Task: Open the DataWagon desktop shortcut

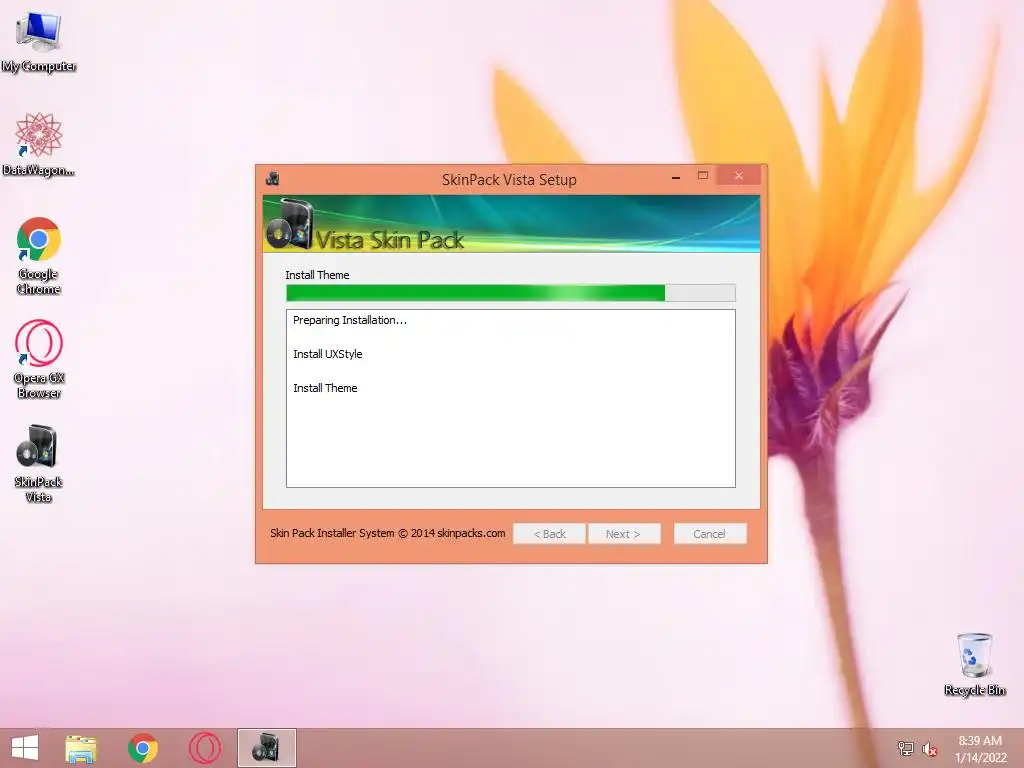Action: (39, 144)
